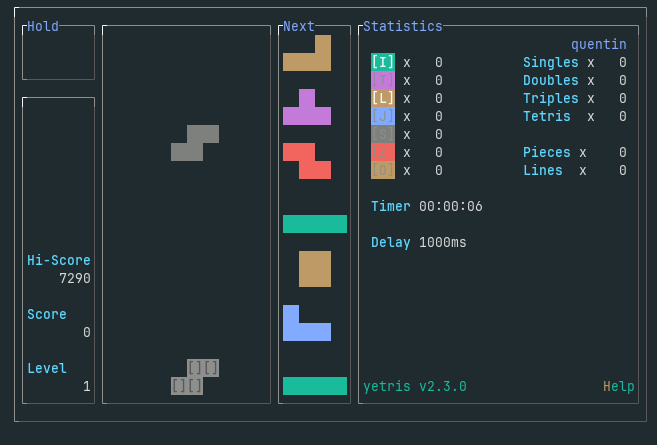Select the green I piece below the Z piece
Screen dimensions: 657x445
[x=315, y=224]
